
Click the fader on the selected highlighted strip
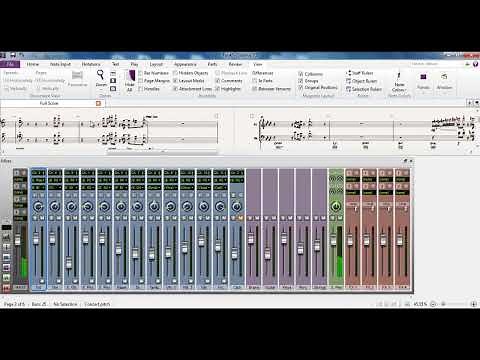(36, 239)
